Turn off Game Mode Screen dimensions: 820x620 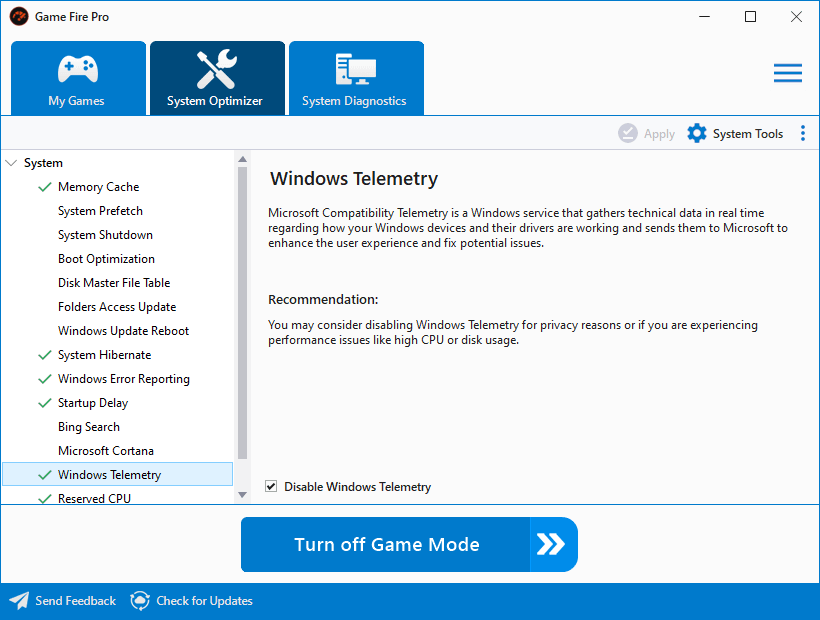[x=409, y=545]
